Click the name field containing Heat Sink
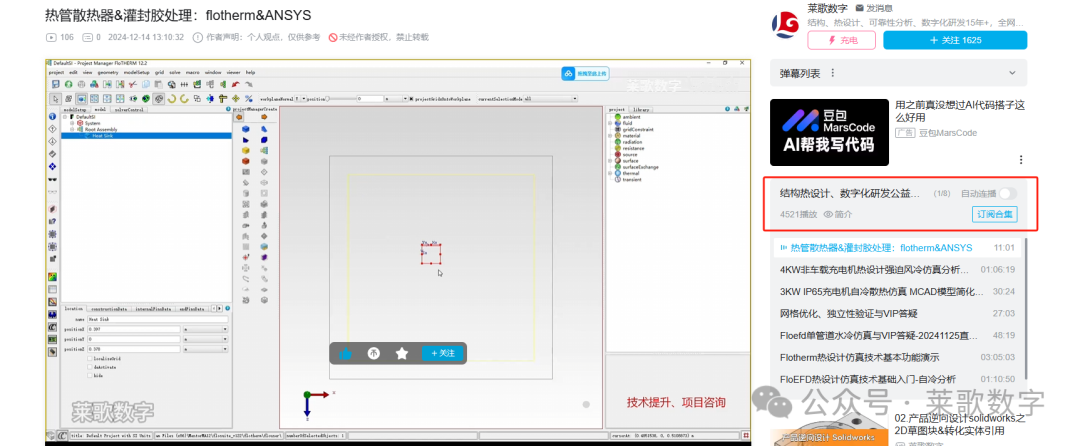 click(158, 319)
